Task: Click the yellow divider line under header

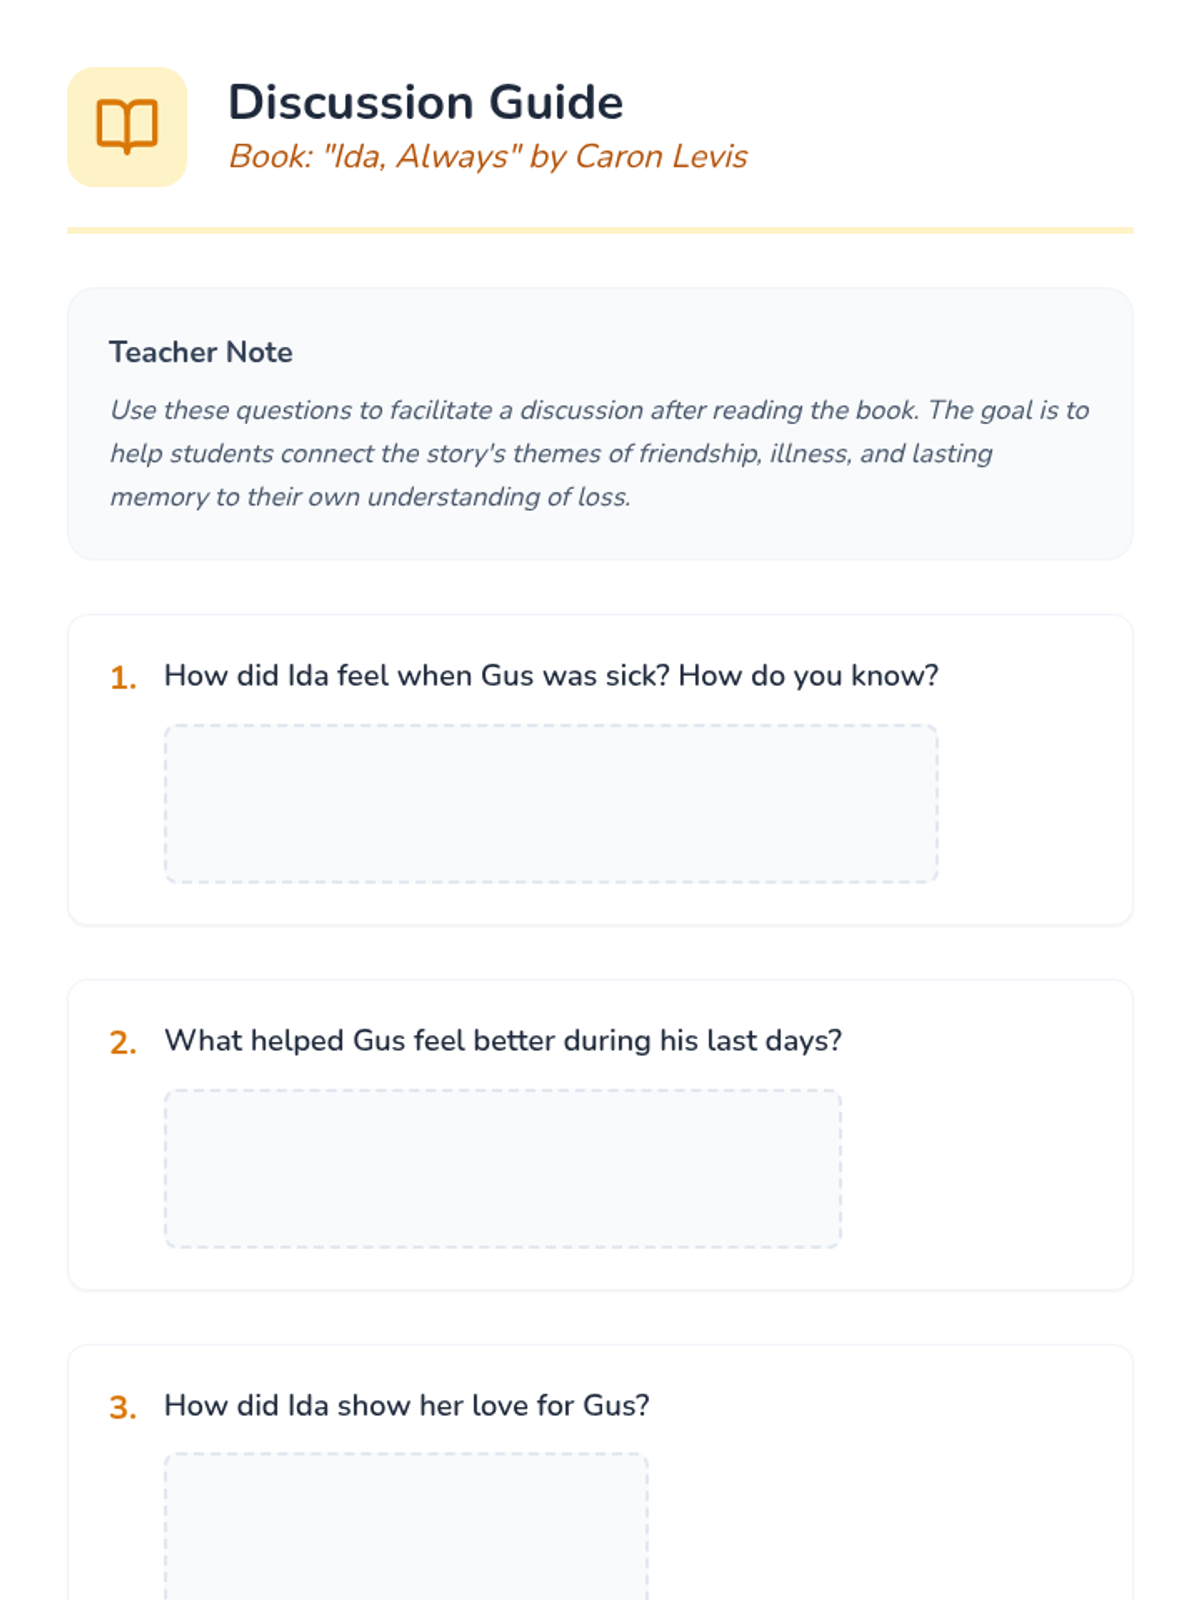Action: click(x=600, y=230)
